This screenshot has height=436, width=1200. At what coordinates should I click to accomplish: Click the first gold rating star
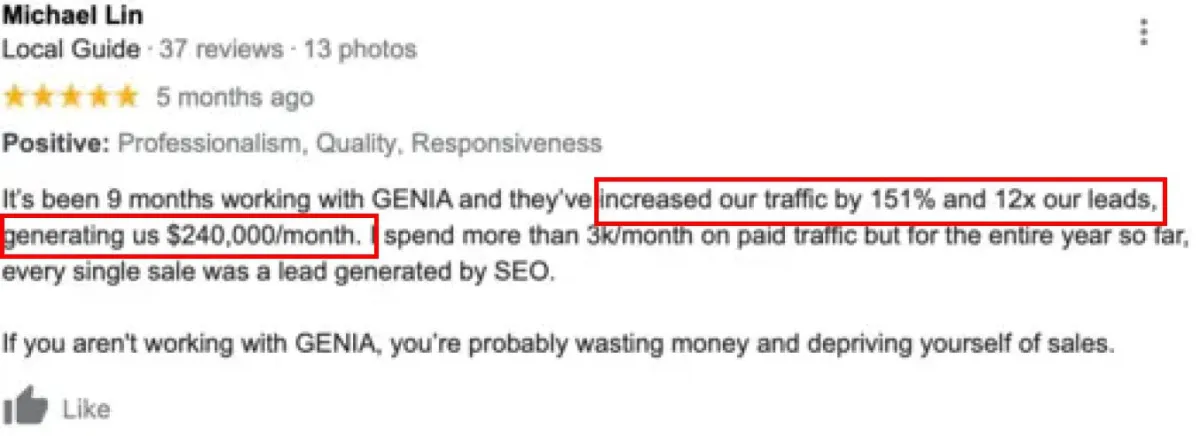point(17,97)
